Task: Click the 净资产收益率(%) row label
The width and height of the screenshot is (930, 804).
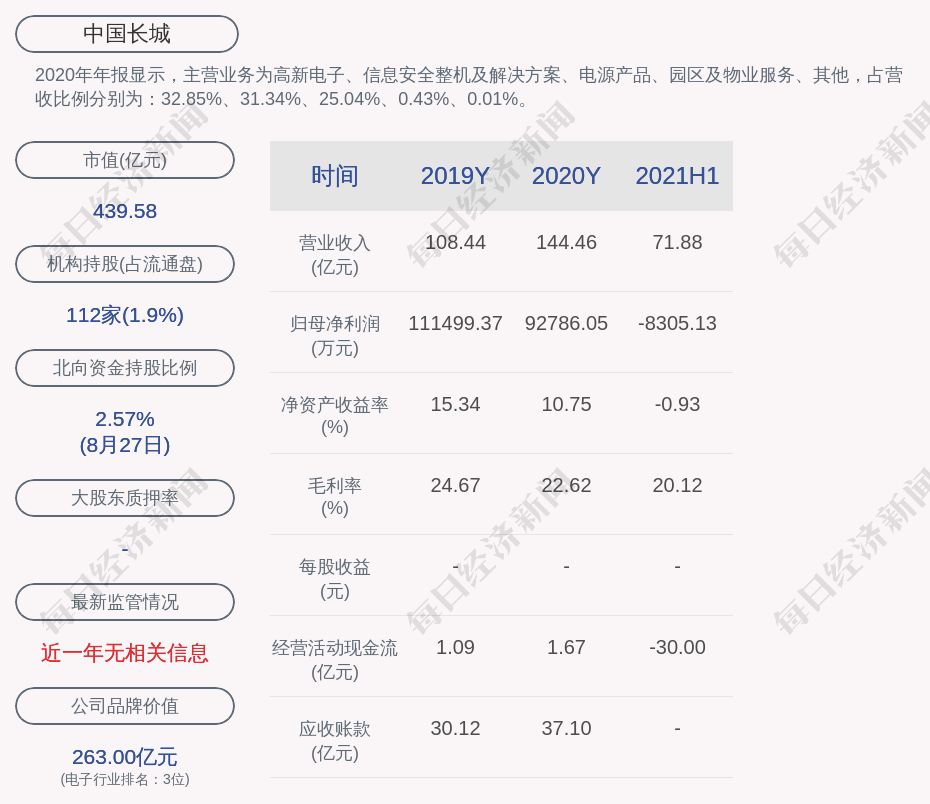Action: (335, 416)
